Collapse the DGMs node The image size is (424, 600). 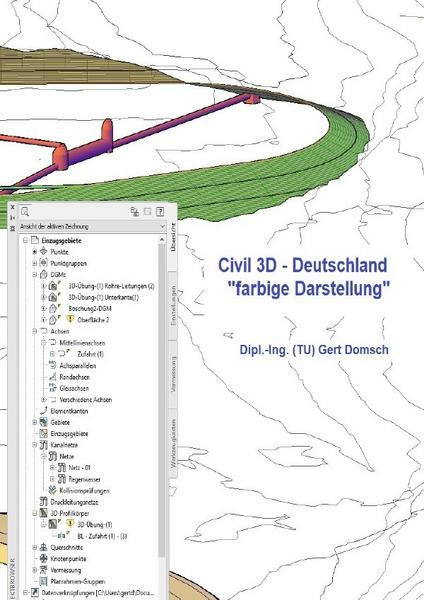34,274
